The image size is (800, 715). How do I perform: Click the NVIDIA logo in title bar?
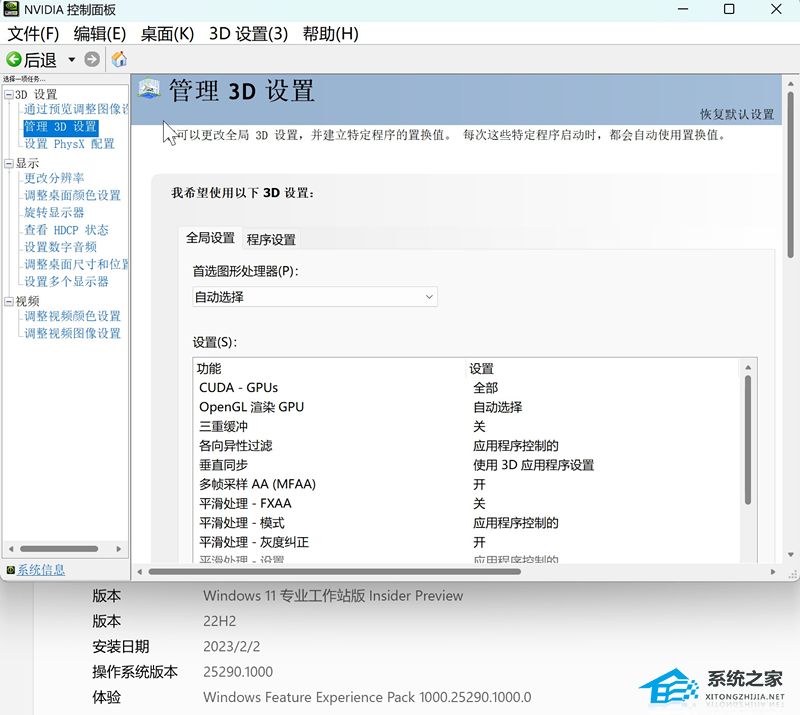pos(12,10)
